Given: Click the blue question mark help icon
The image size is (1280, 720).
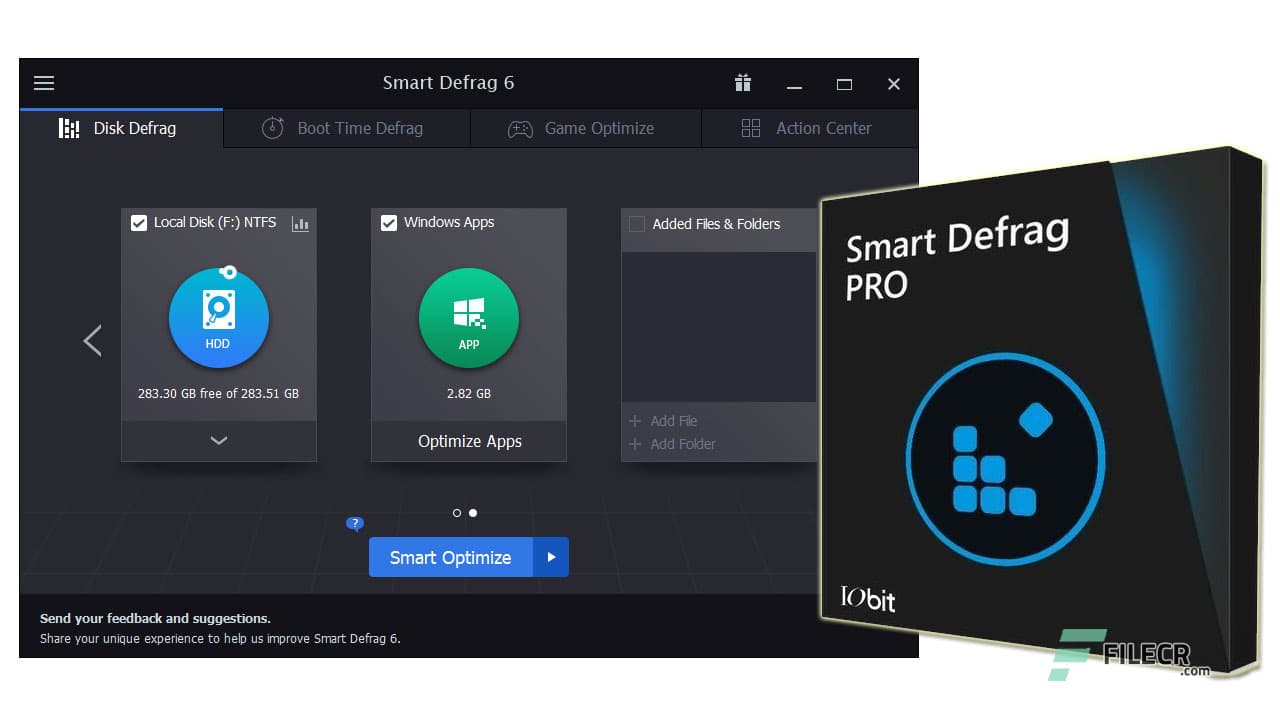Looking at the screenshot, I should [355, 523].
